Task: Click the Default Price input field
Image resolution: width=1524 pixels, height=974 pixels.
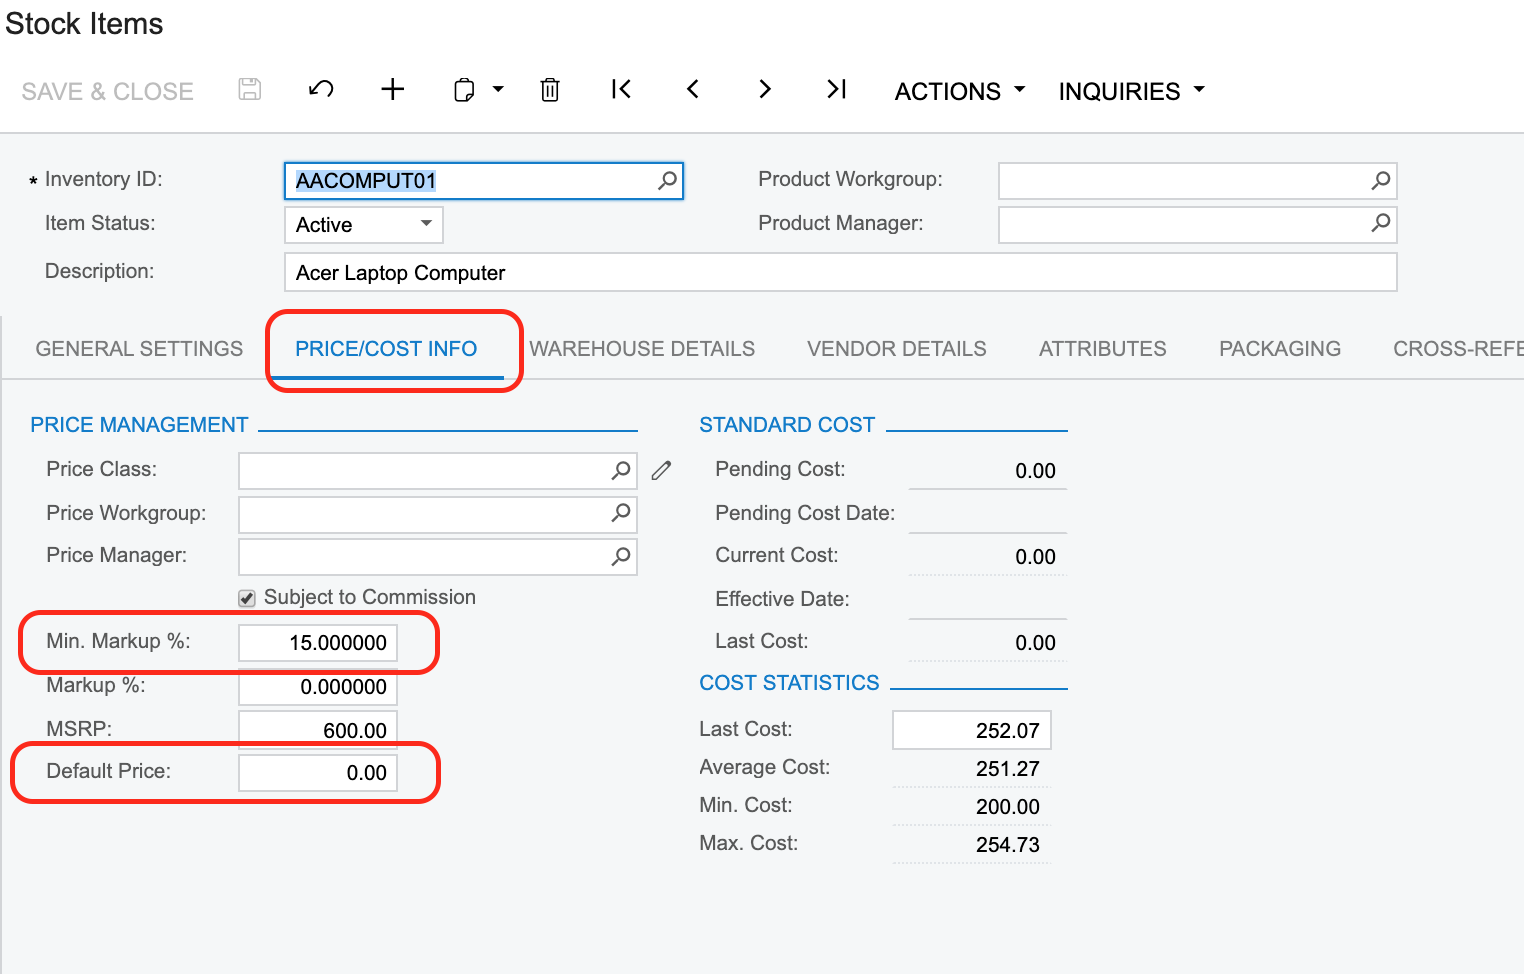Action: 318,773
